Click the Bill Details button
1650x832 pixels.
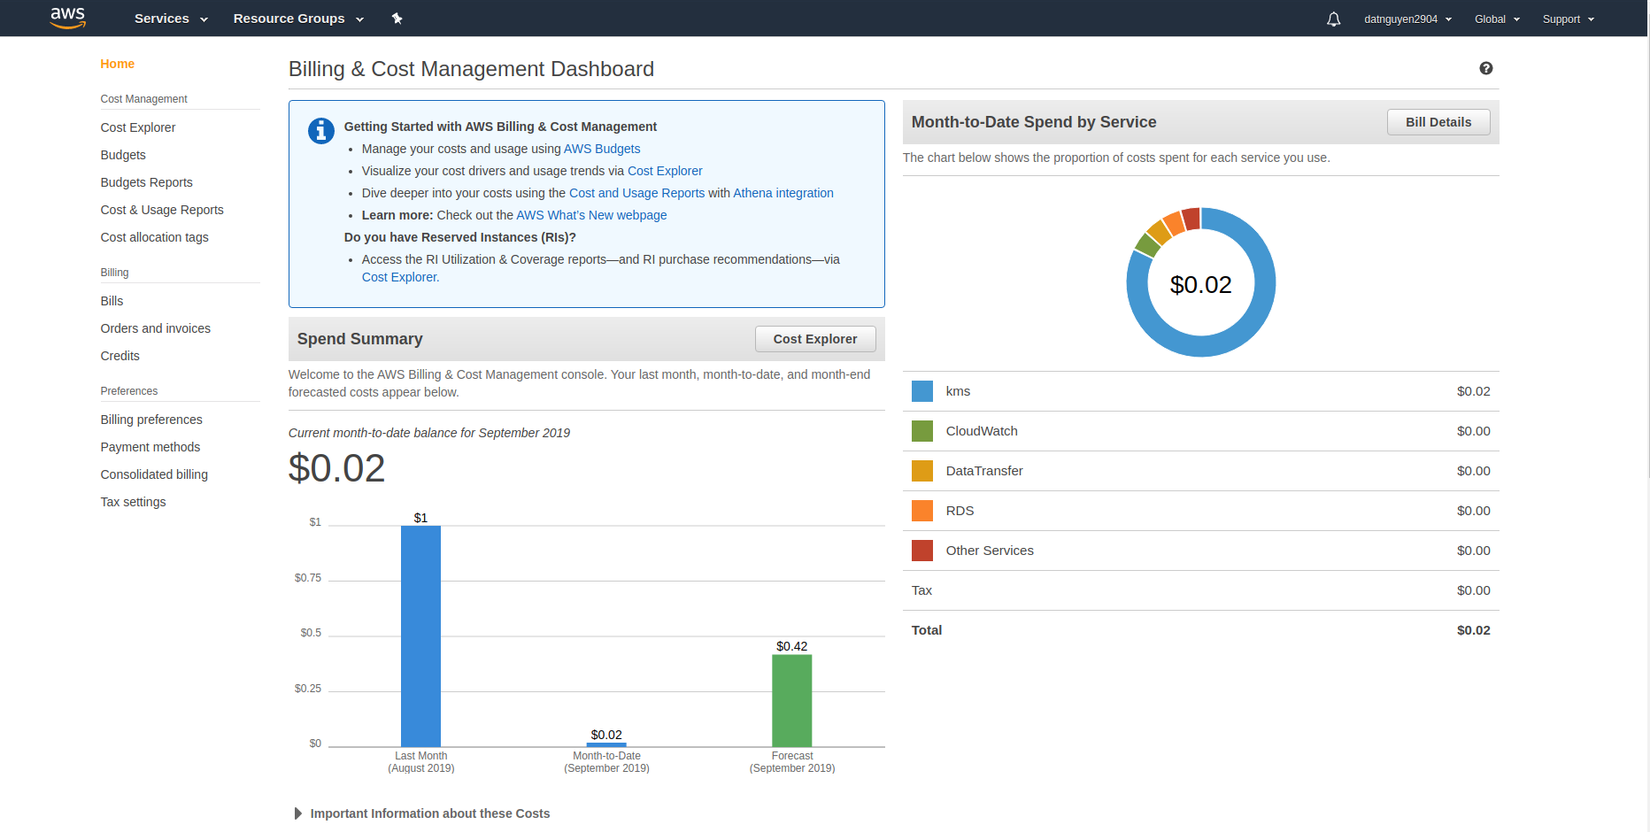pos(1438,122)
